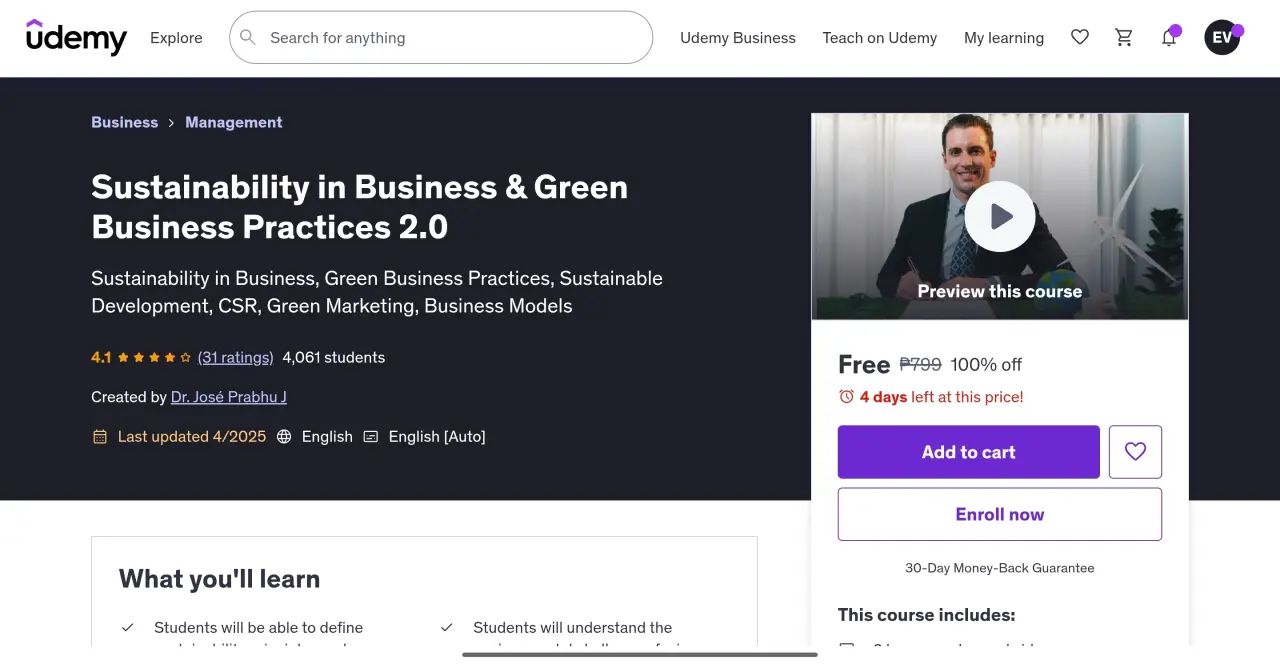Click Enroll now button
The image size is (1280, 664).
(1000, 514)
